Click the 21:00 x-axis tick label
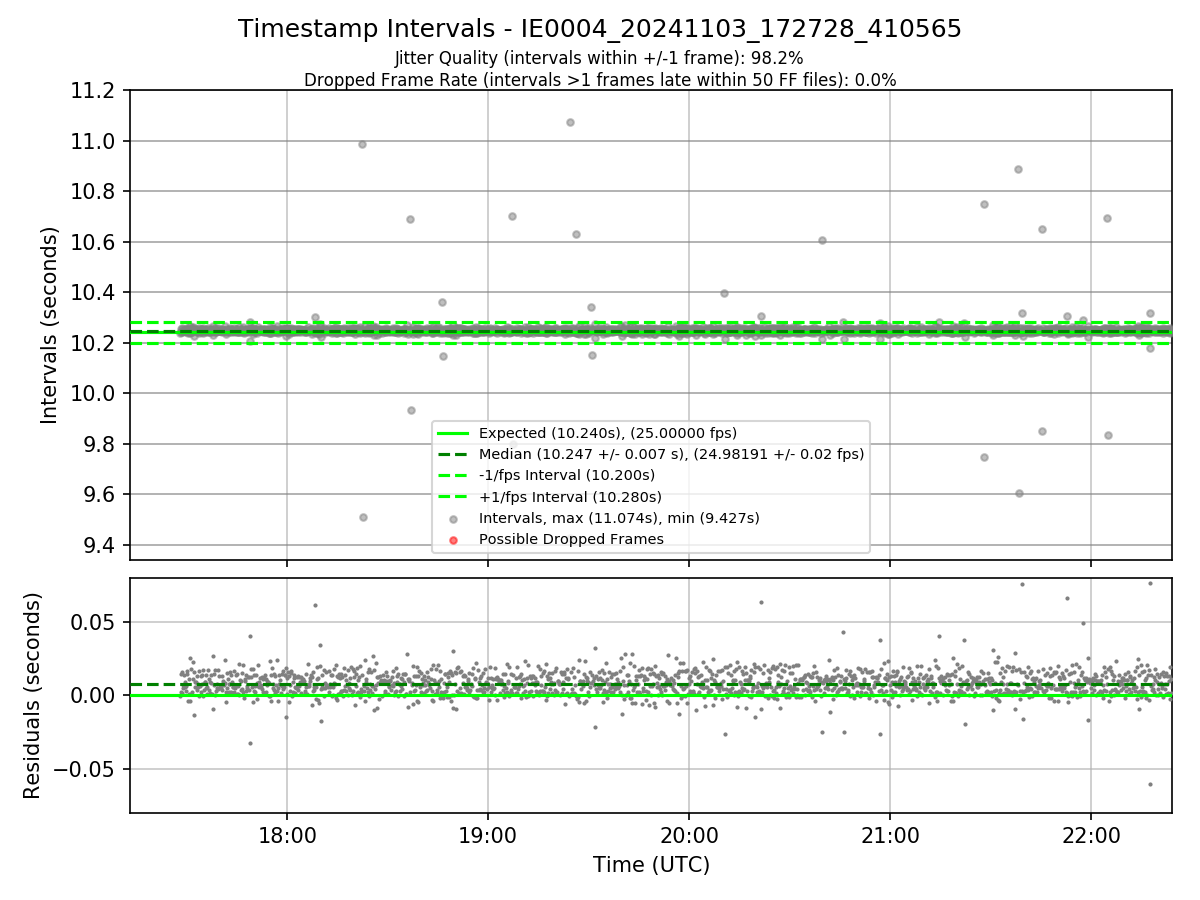The image size is (1200, 900). (x=890, y=834)
